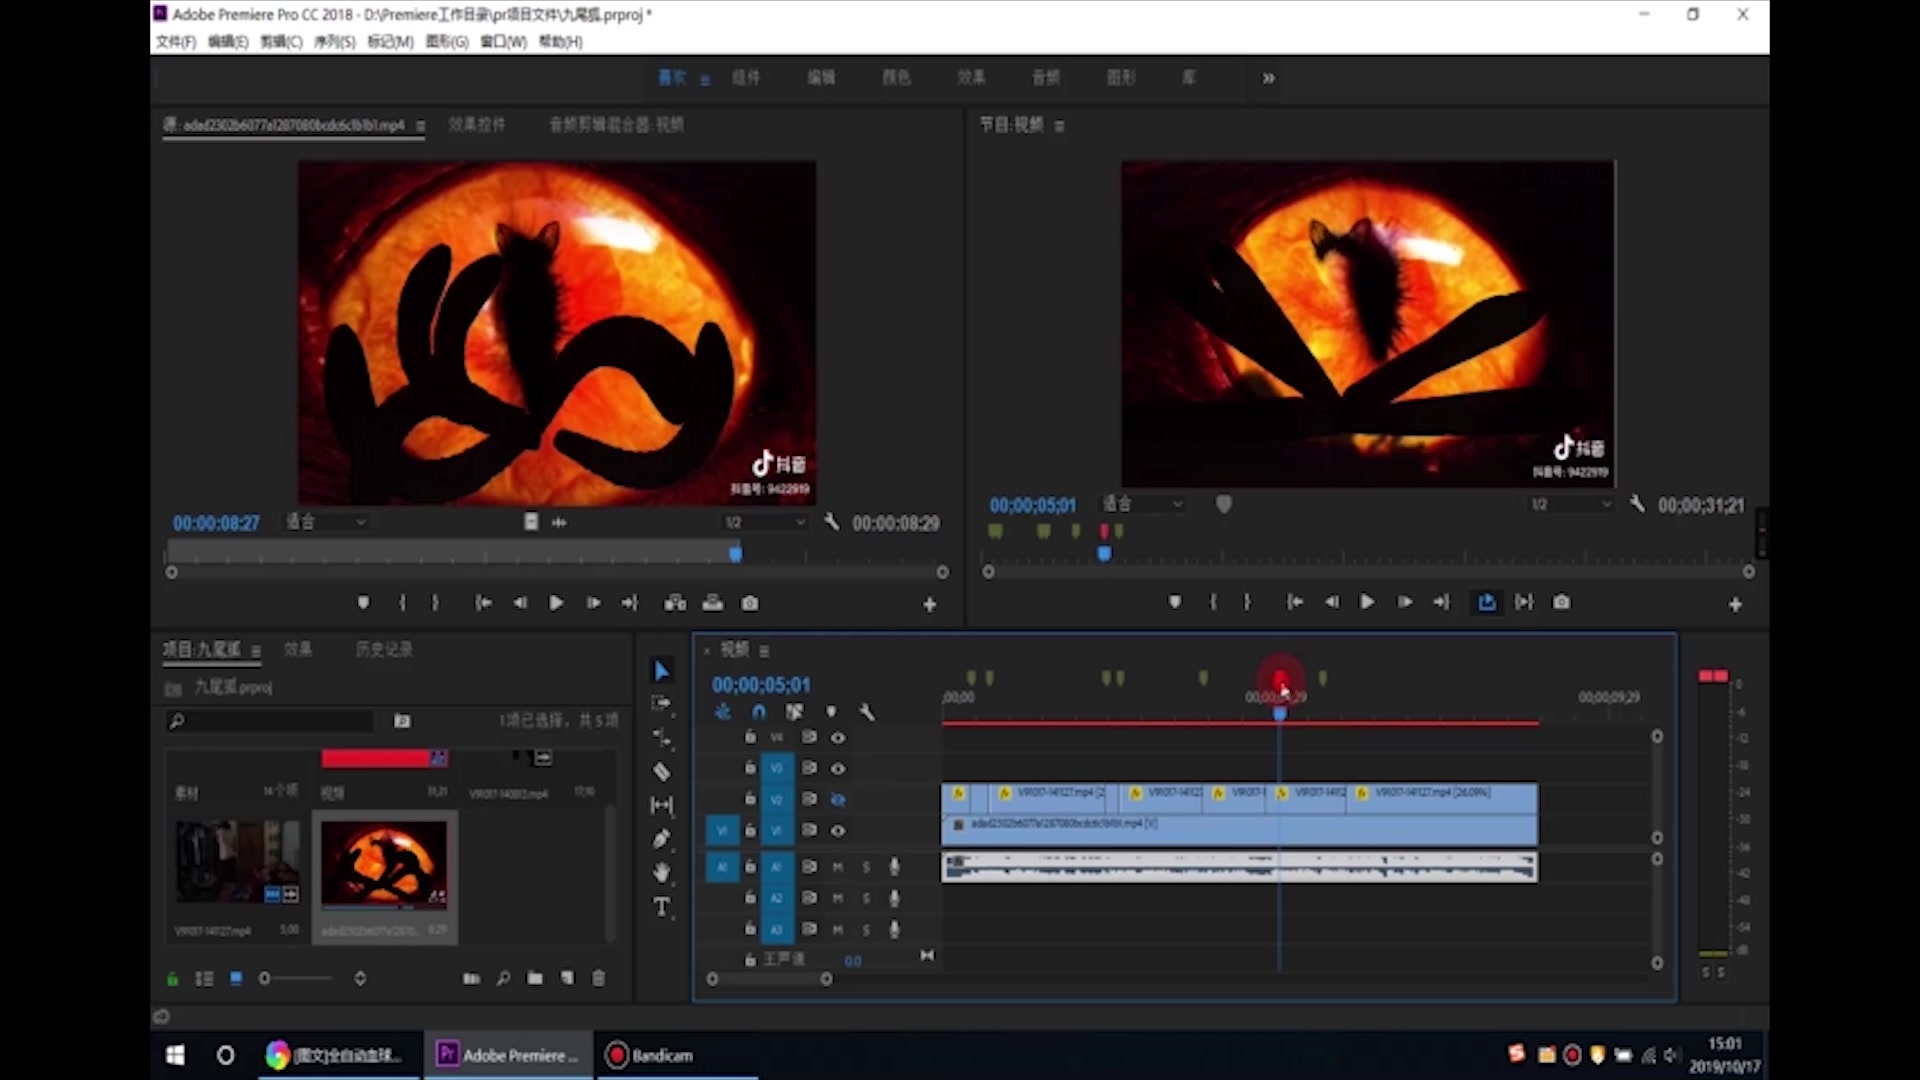The width and height of the screenshot is (1920, 1080).
Task: Click trash Clear icon in Project panel
Action: pos(598,978)
